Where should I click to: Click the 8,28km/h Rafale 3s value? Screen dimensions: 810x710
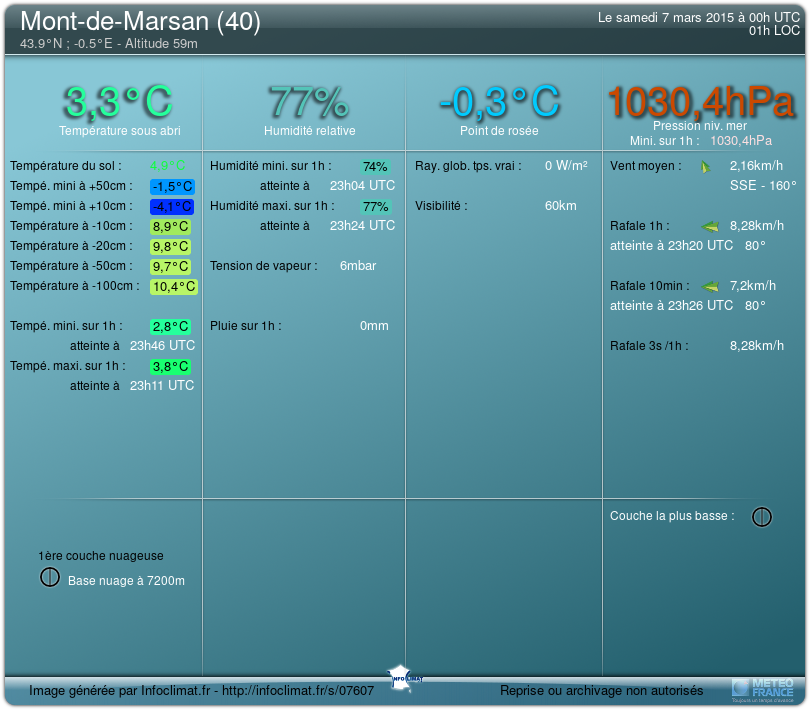(x=757, y=346)
